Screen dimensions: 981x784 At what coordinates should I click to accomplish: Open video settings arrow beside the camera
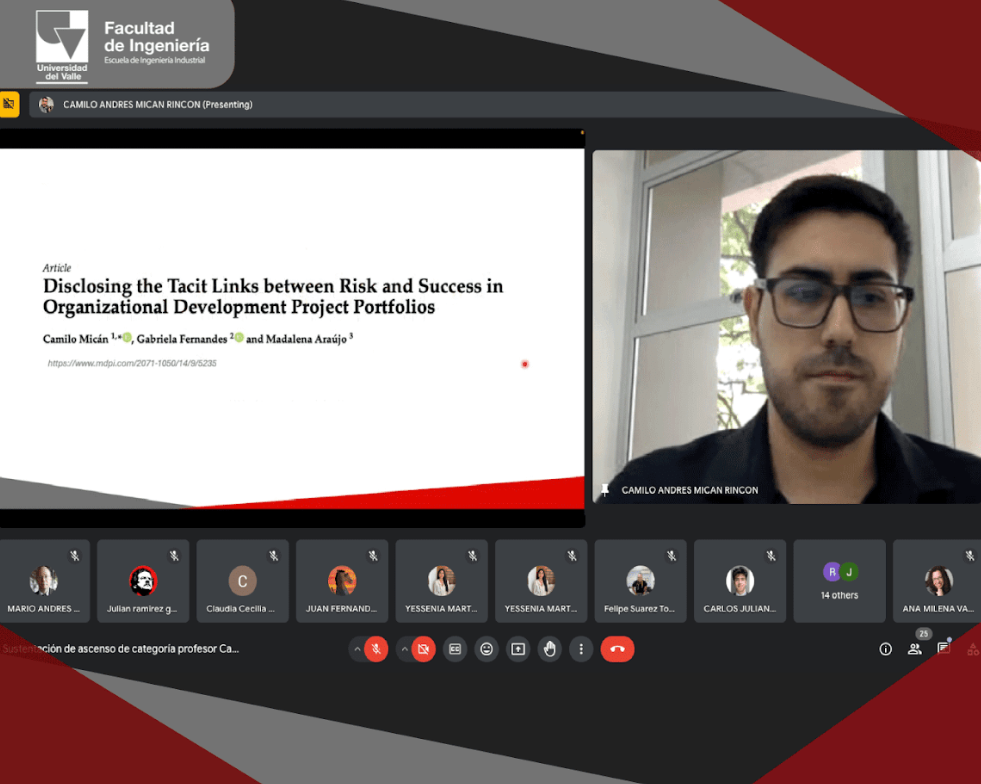pos(405,649)
